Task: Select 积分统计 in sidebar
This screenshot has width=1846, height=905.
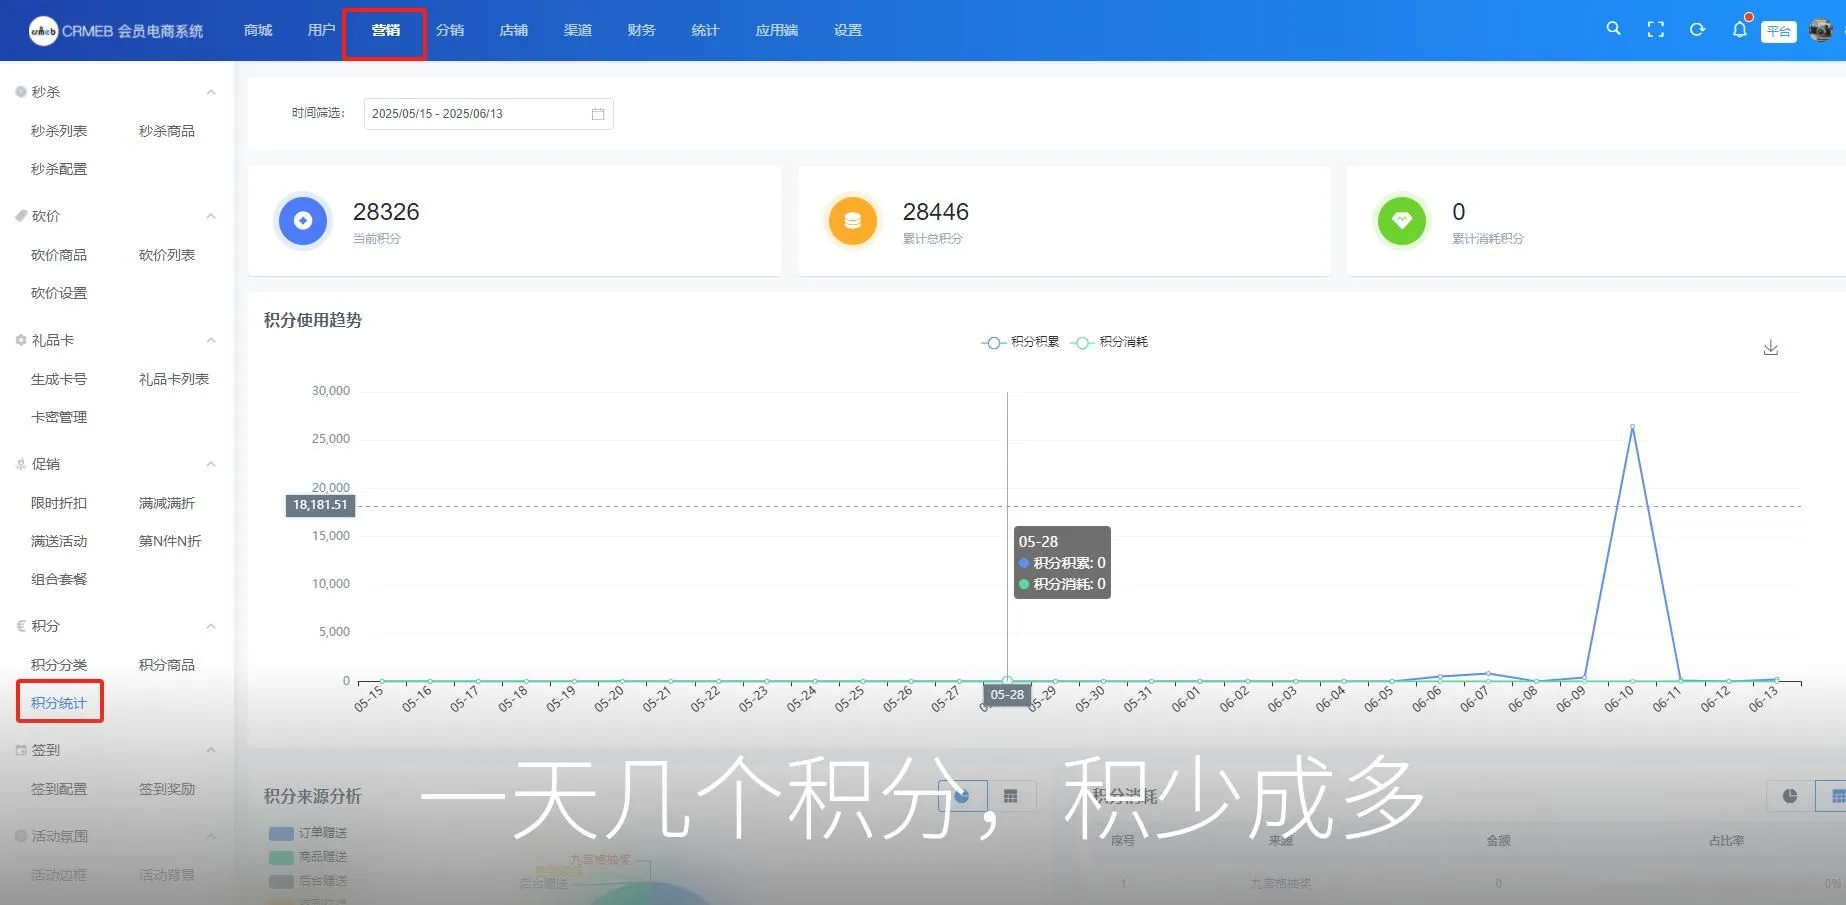Action: coord(59,703)
